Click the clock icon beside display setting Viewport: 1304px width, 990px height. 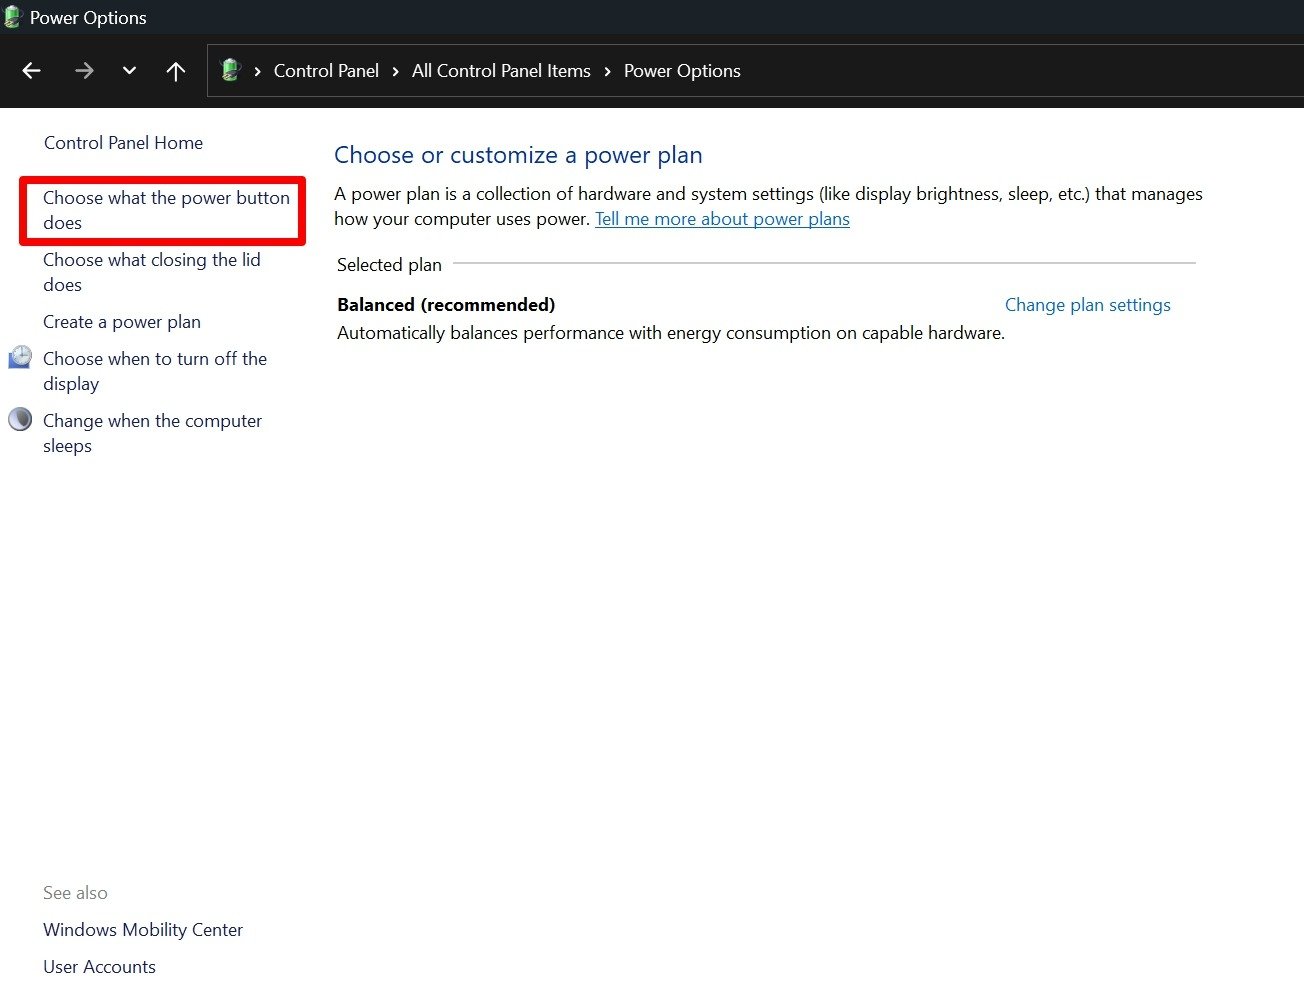coord(20,357)
